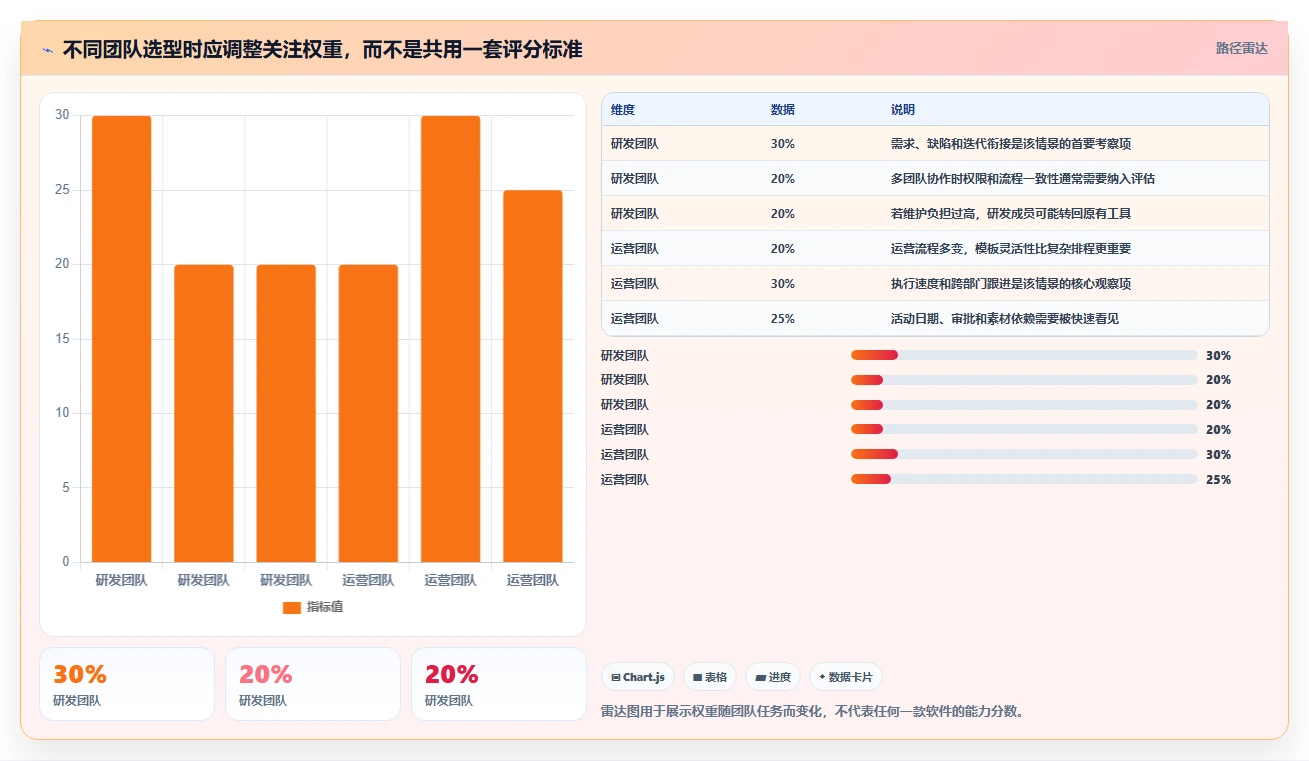Click the footer note starting with 雷达图用于展示
Screen dimensions: 1309x761
click(x=812, y=712)
